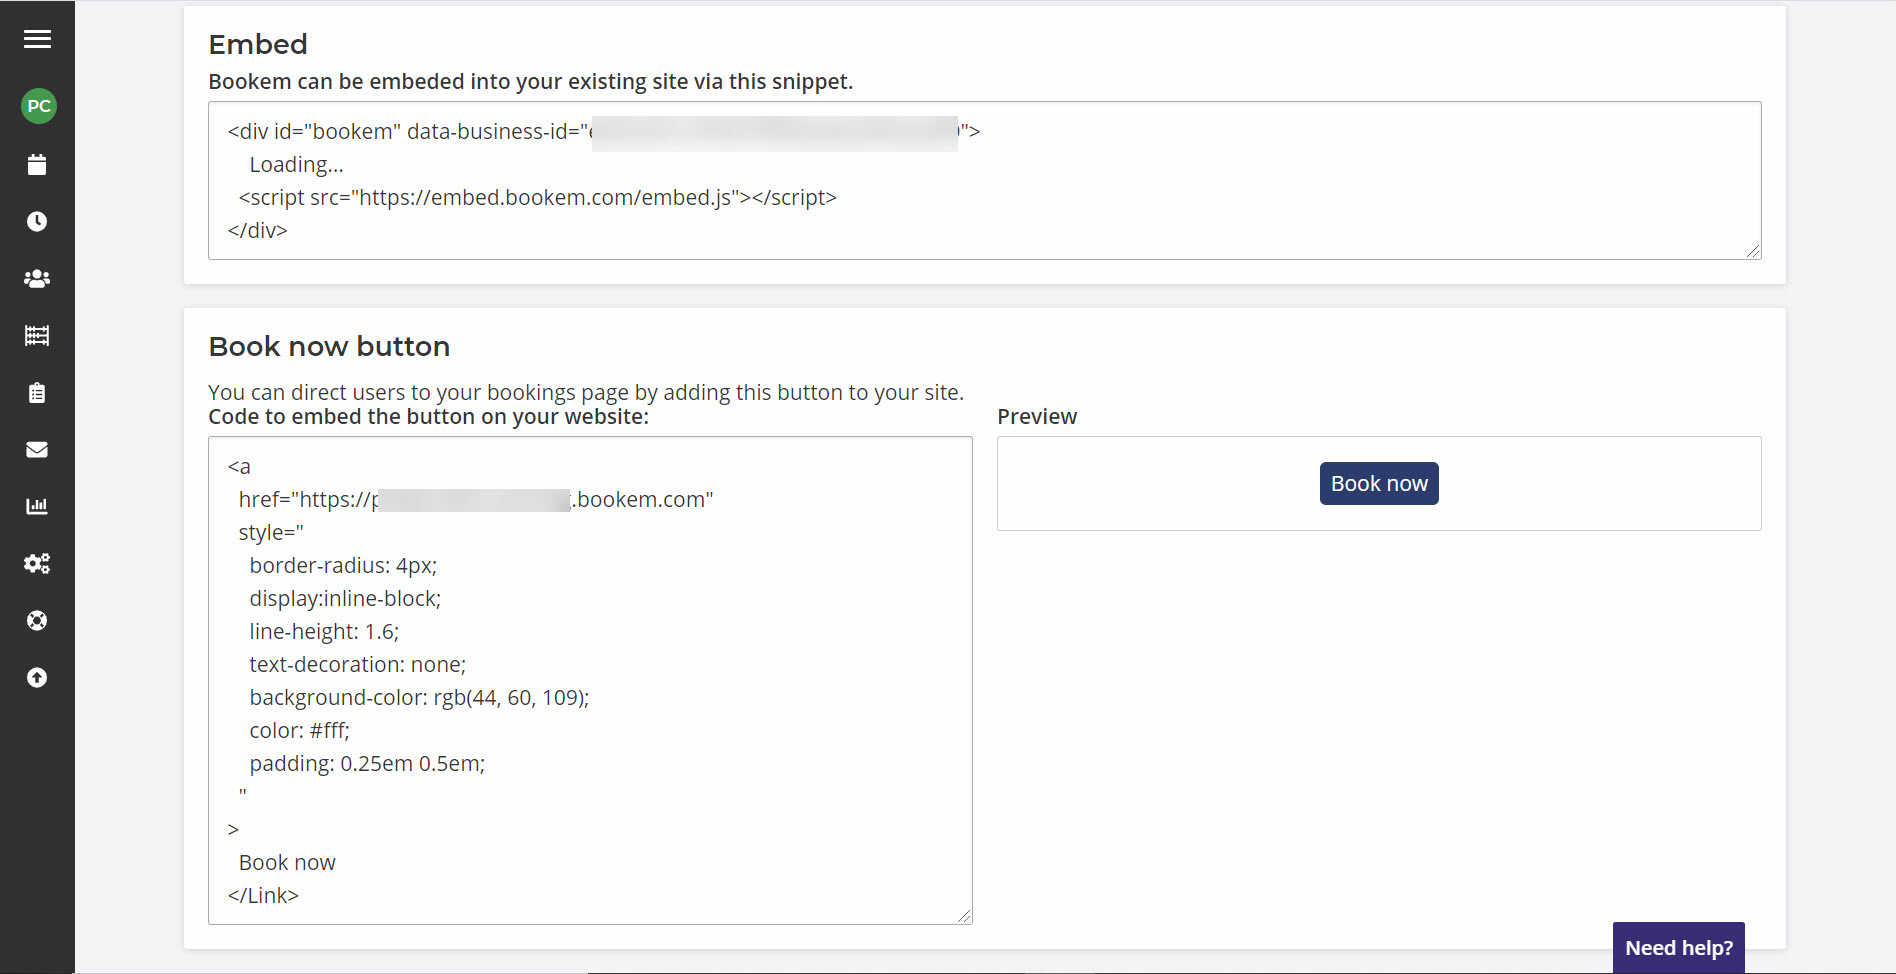Click the Need help? button

pyautogui.click(x=1679, y=948)
